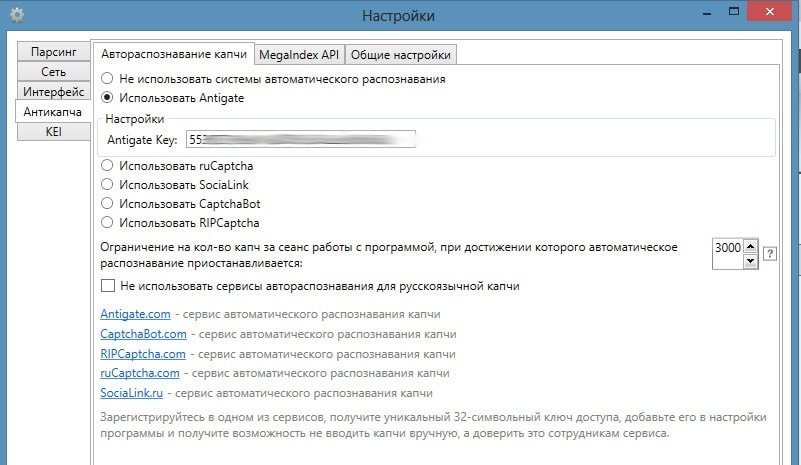Tick the Russian captcha services exclusion checkbox
The width and height of the screenshot is (801, 465).
108,286
